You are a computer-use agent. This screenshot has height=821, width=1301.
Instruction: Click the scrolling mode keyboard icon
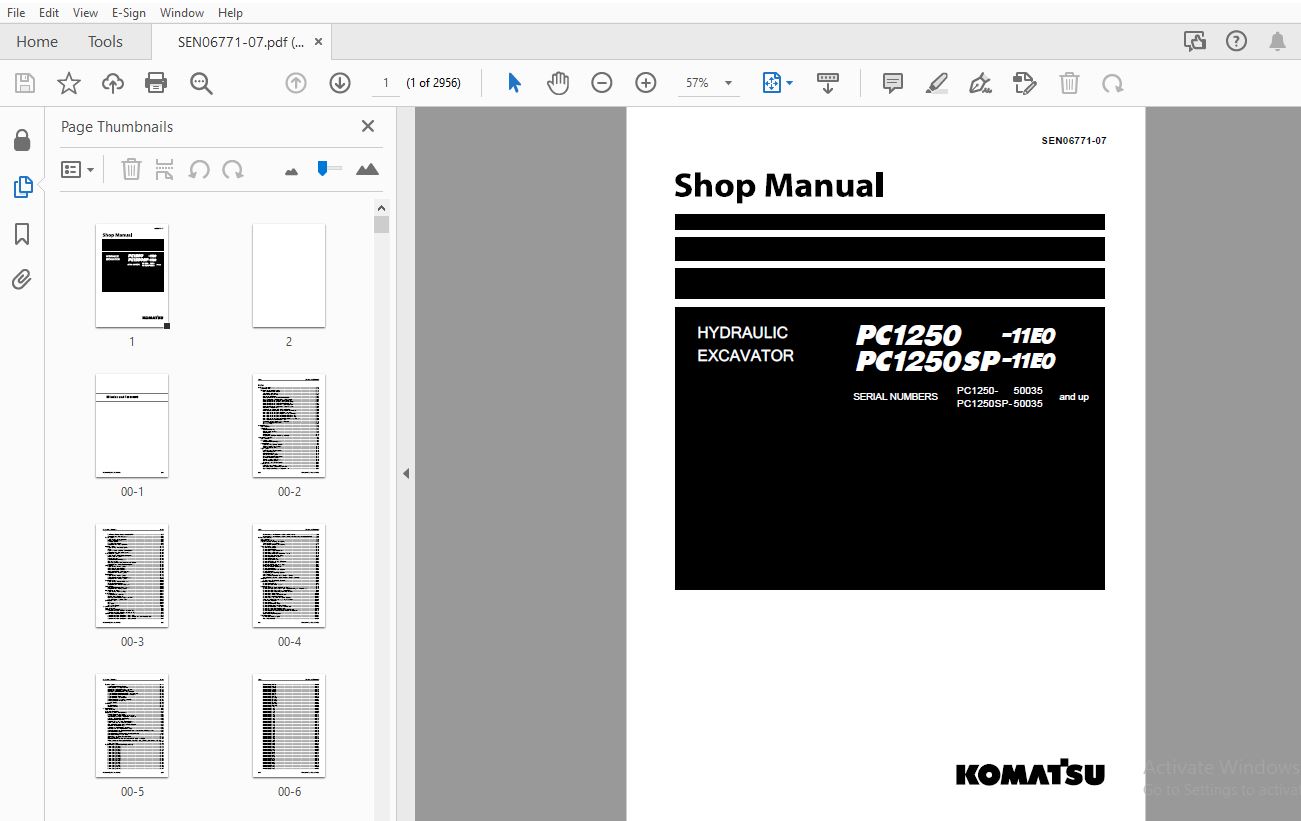pos(827,83)
